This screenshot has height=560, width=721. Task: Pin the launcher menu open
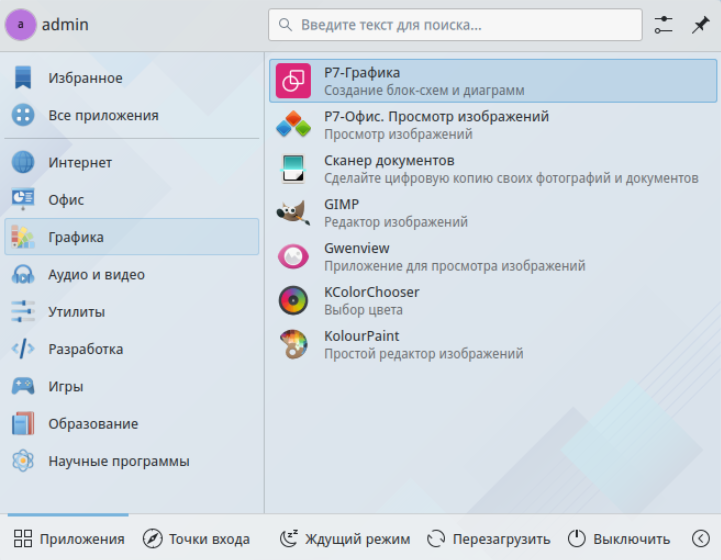pyautogui.click(x=700, y=25)
